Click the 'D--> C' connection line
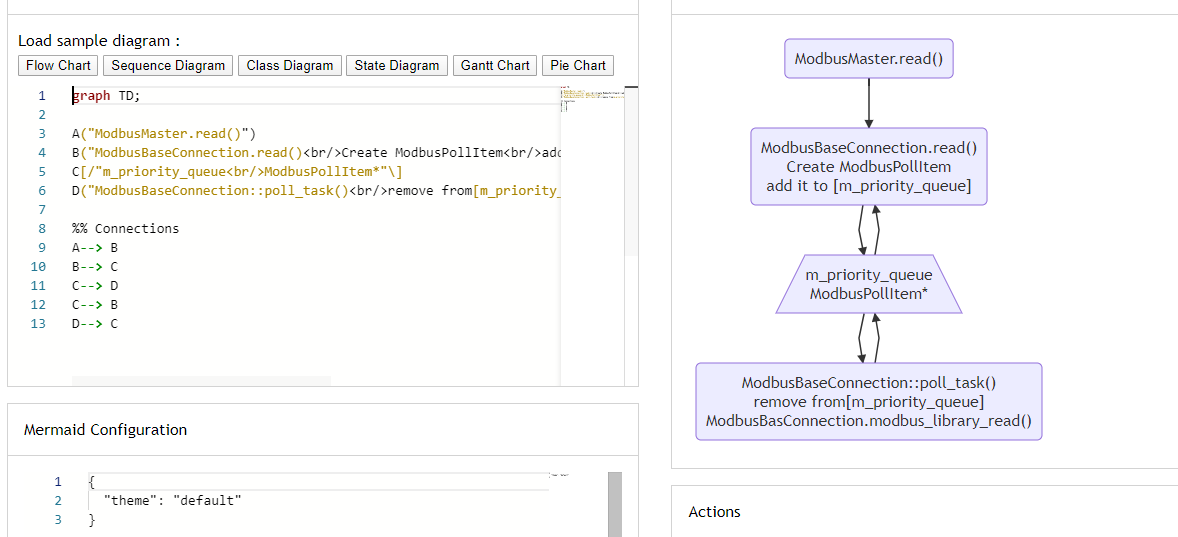Screen dimensions: 1178x537 (x=95, y=324)
